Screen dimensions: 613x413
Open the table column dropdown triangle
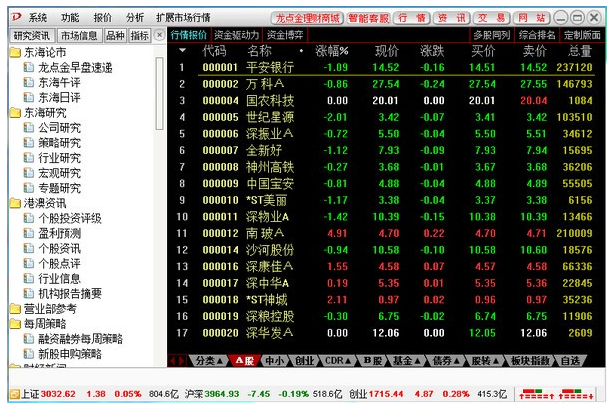point(182,50)
